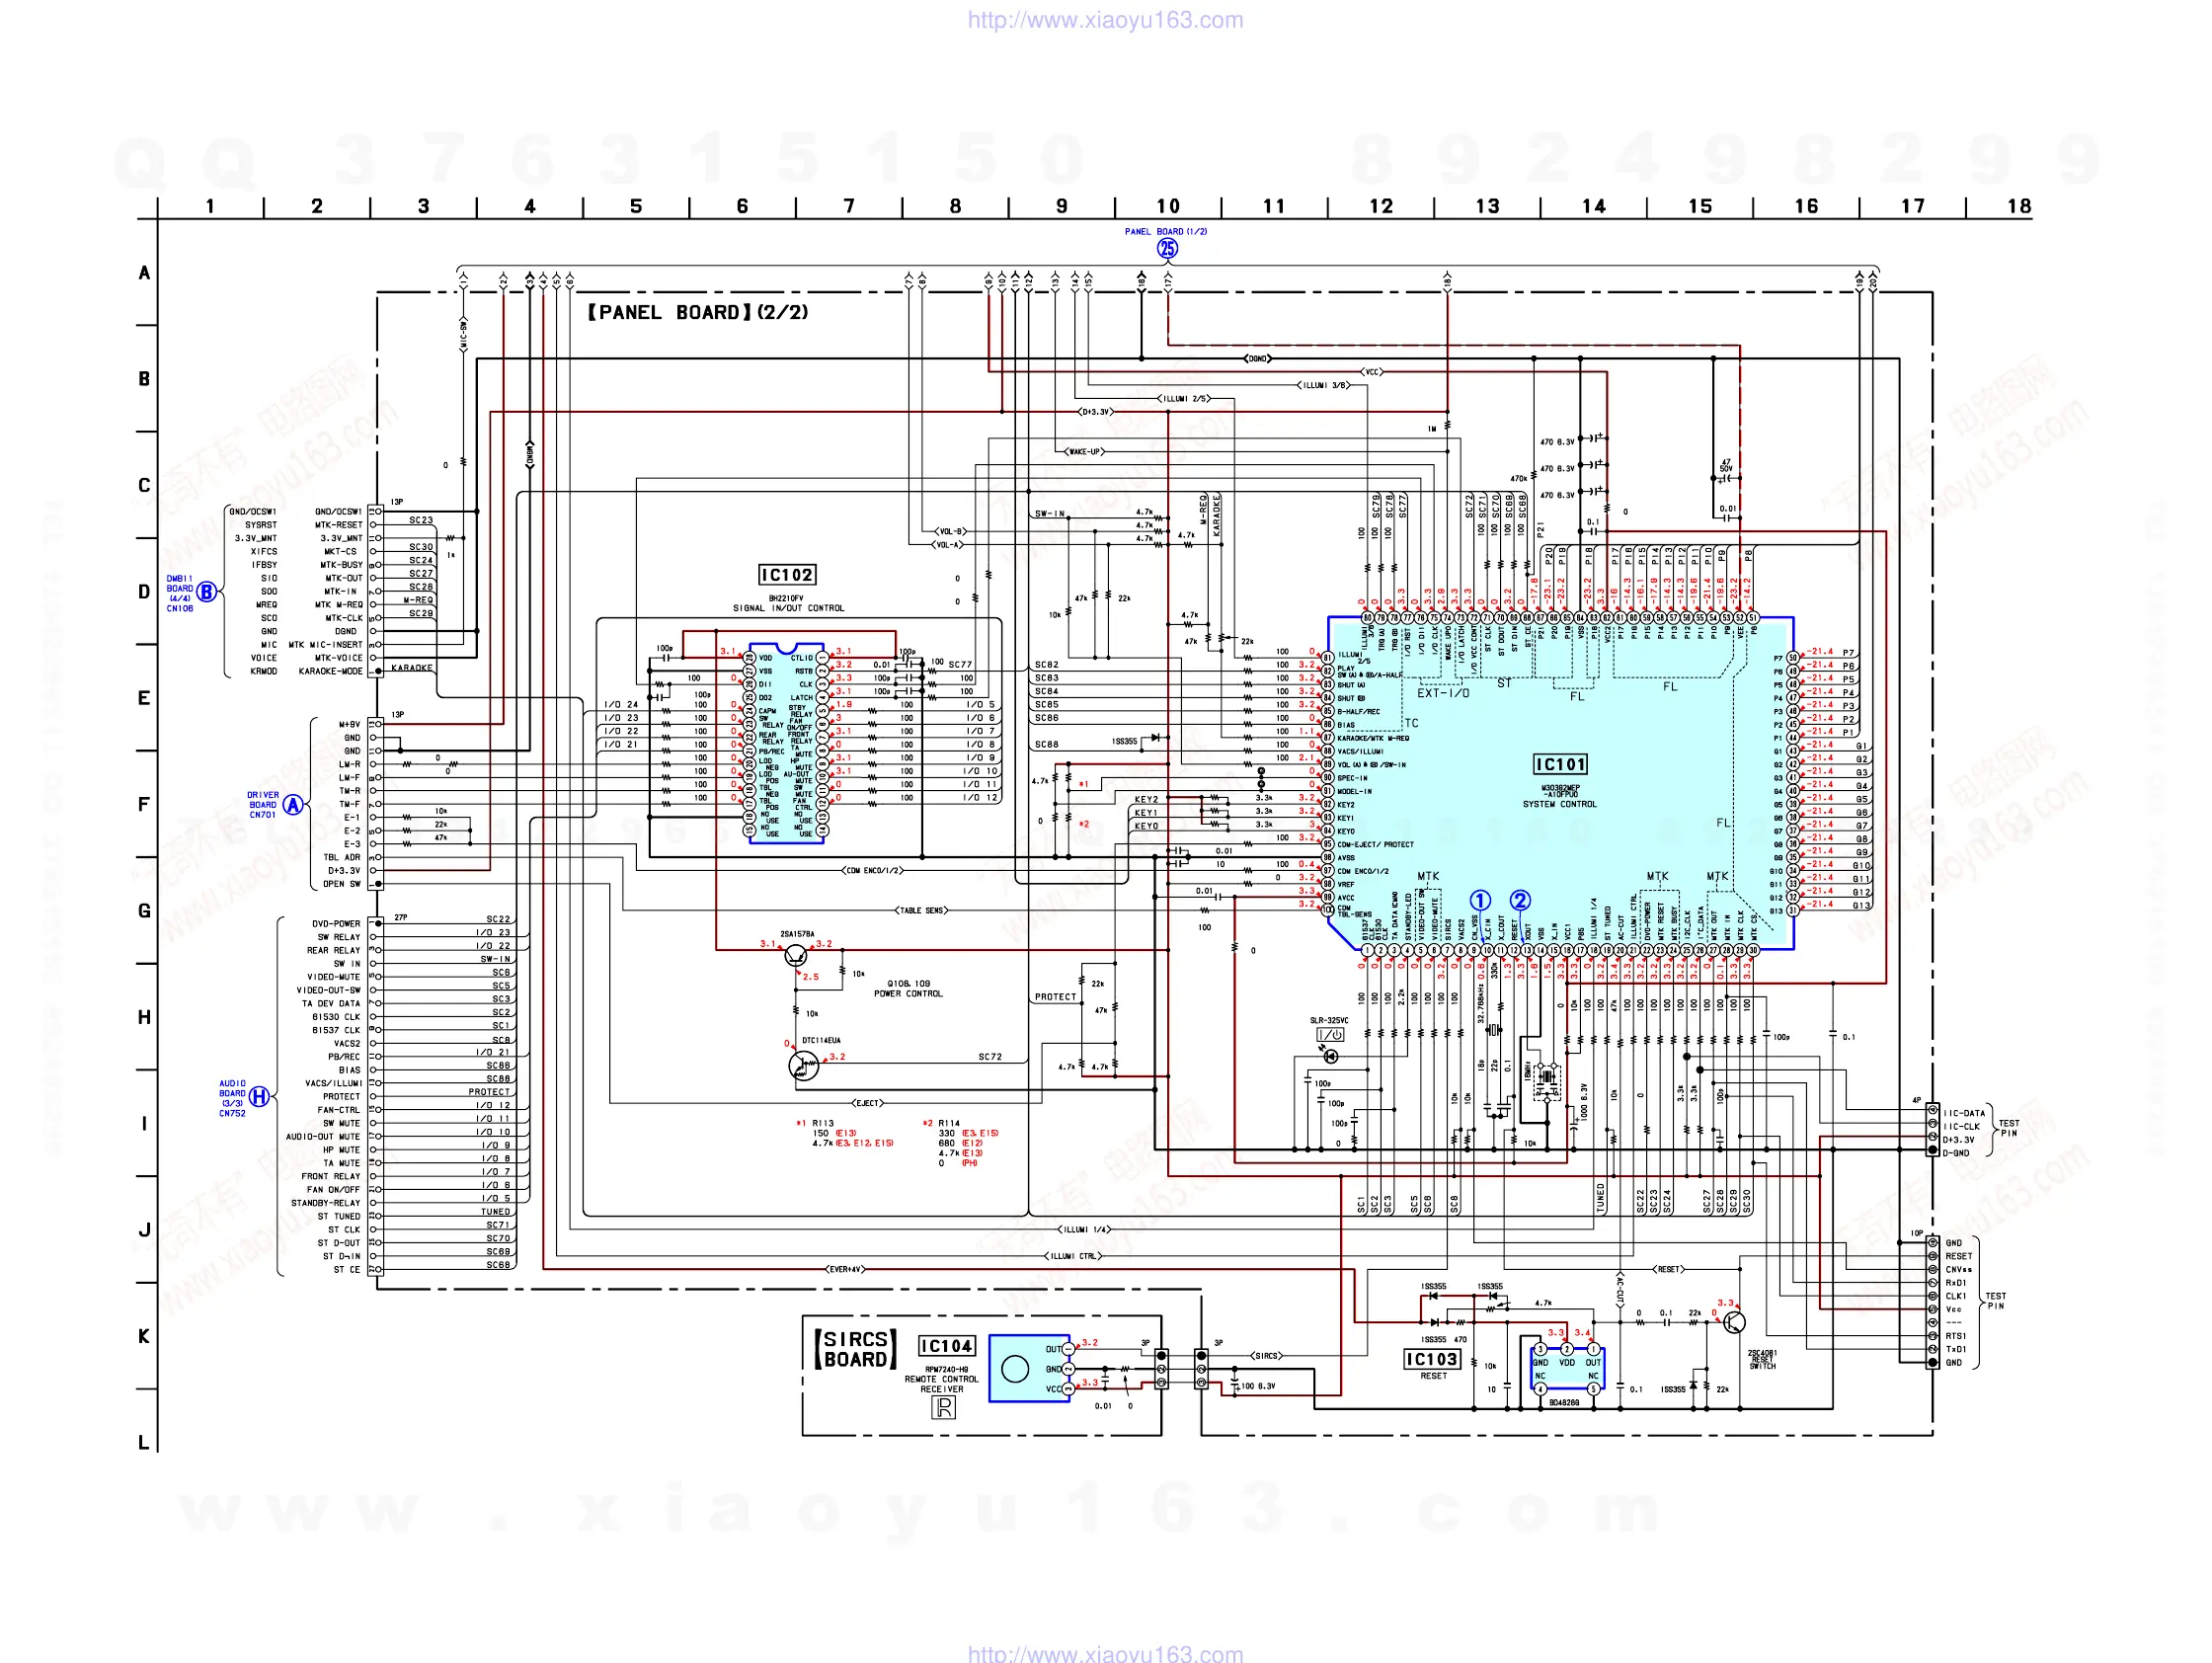Click the 2SC4081 reset switch transistor
Image resolution: width=2212 pixels, height=1663 pixels.
(x=1735, y=1322)
